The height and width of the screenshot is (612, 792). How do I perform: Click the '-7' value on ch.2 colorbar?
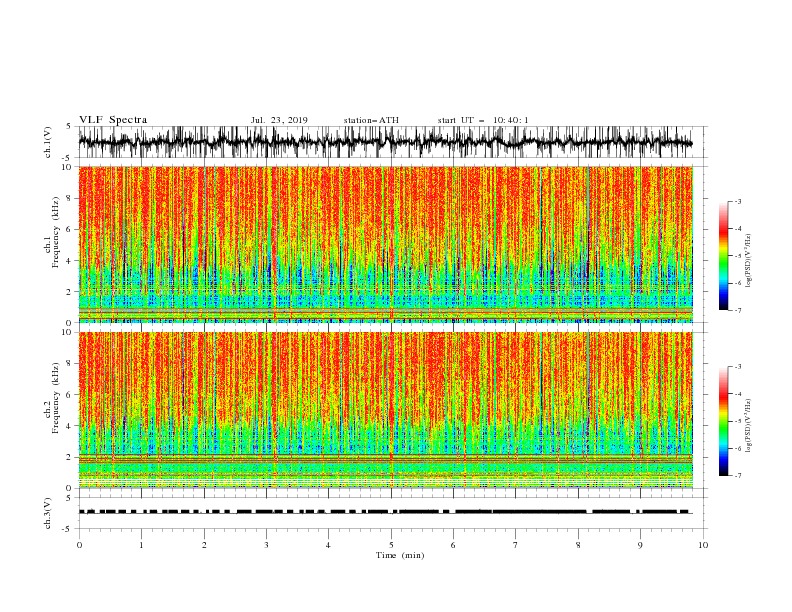[x=737, y=476]
